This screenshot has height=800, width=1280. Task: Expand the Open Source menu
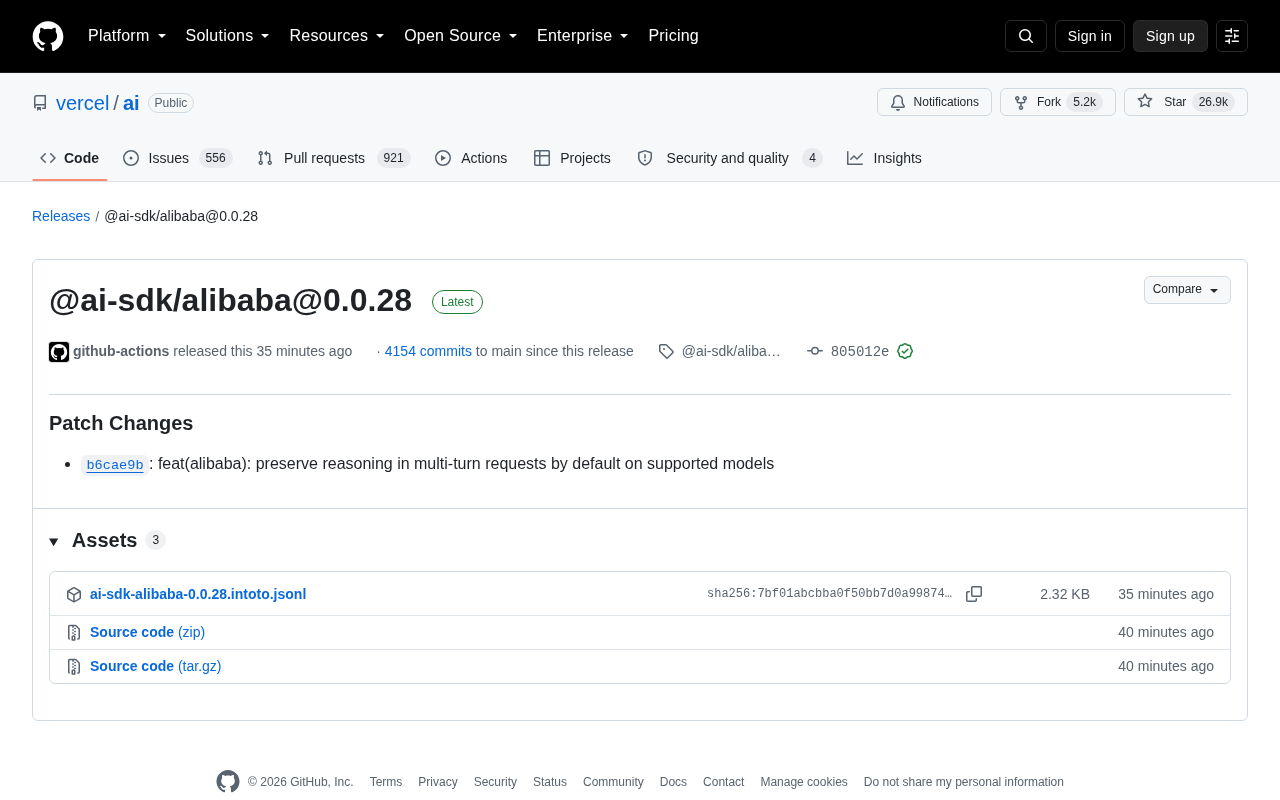click(461, 36)
